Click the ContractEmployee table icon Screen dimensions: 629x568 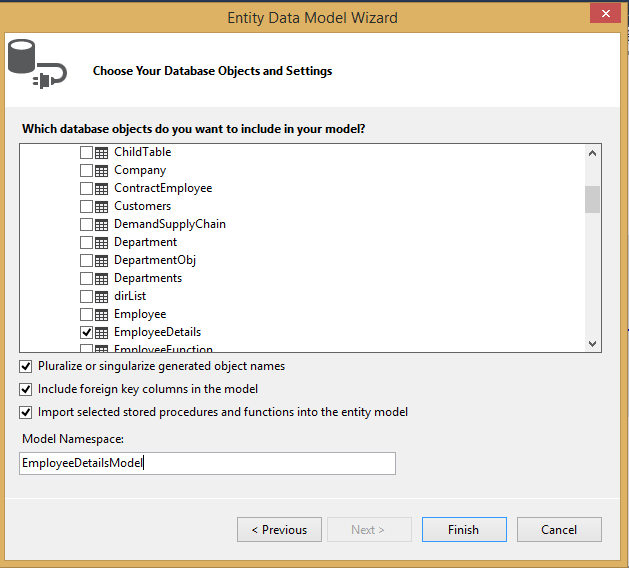[101, 189]
